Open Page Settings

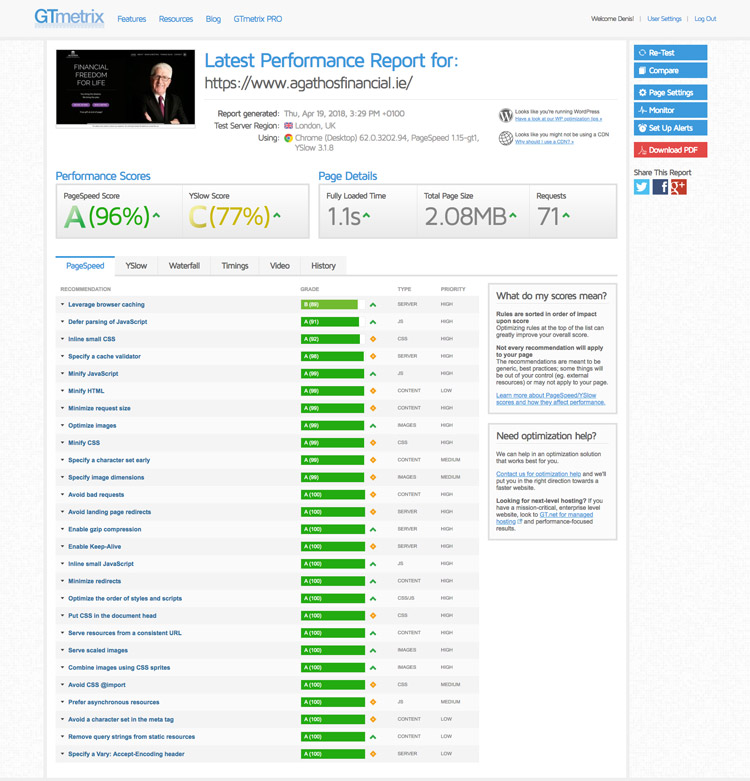(670, 93)
